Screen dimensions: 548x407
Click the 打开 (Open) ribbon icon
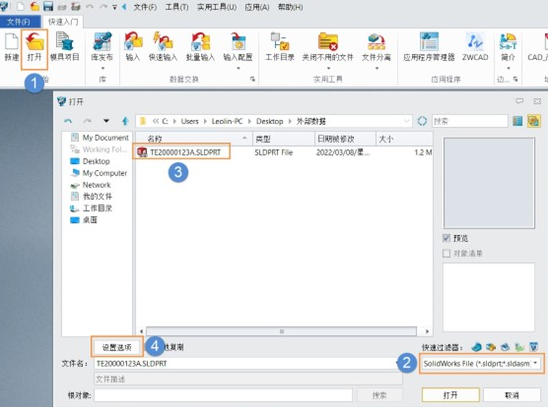click(34, 48)
